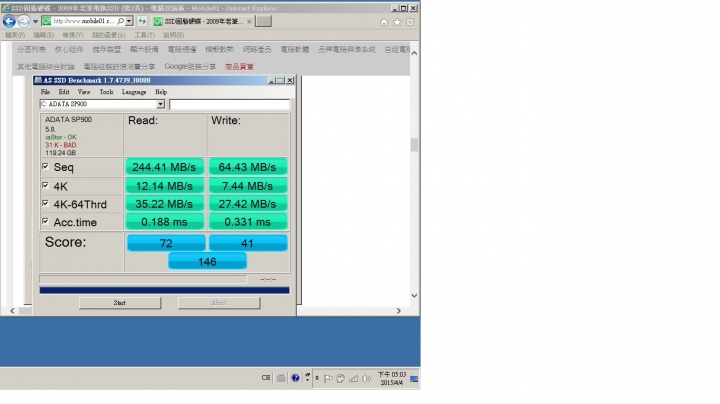This screenshot has width=720, height=404.
Task: Toggle the 4K-64Thrd test checkbox
Action: pyautogui.click(x=45, y=203)
